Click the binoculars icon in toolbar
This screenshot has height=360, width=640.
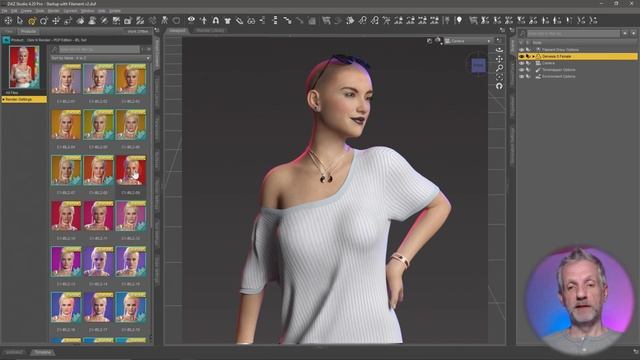(251, 20)
